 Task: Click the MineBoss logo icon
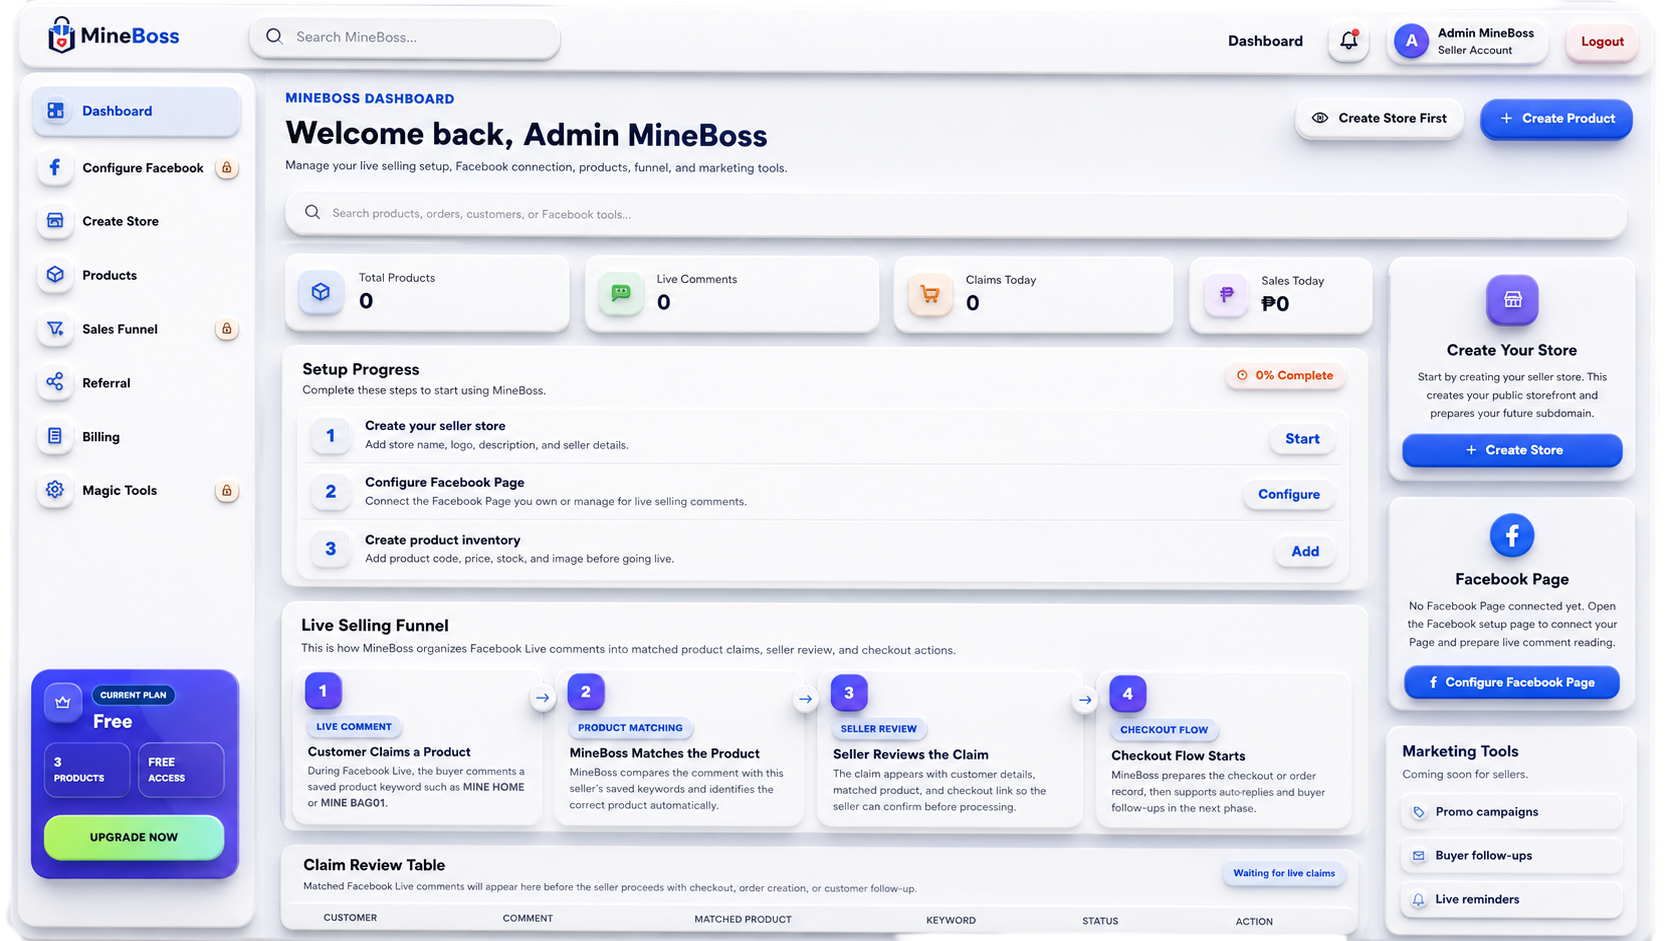62,36
